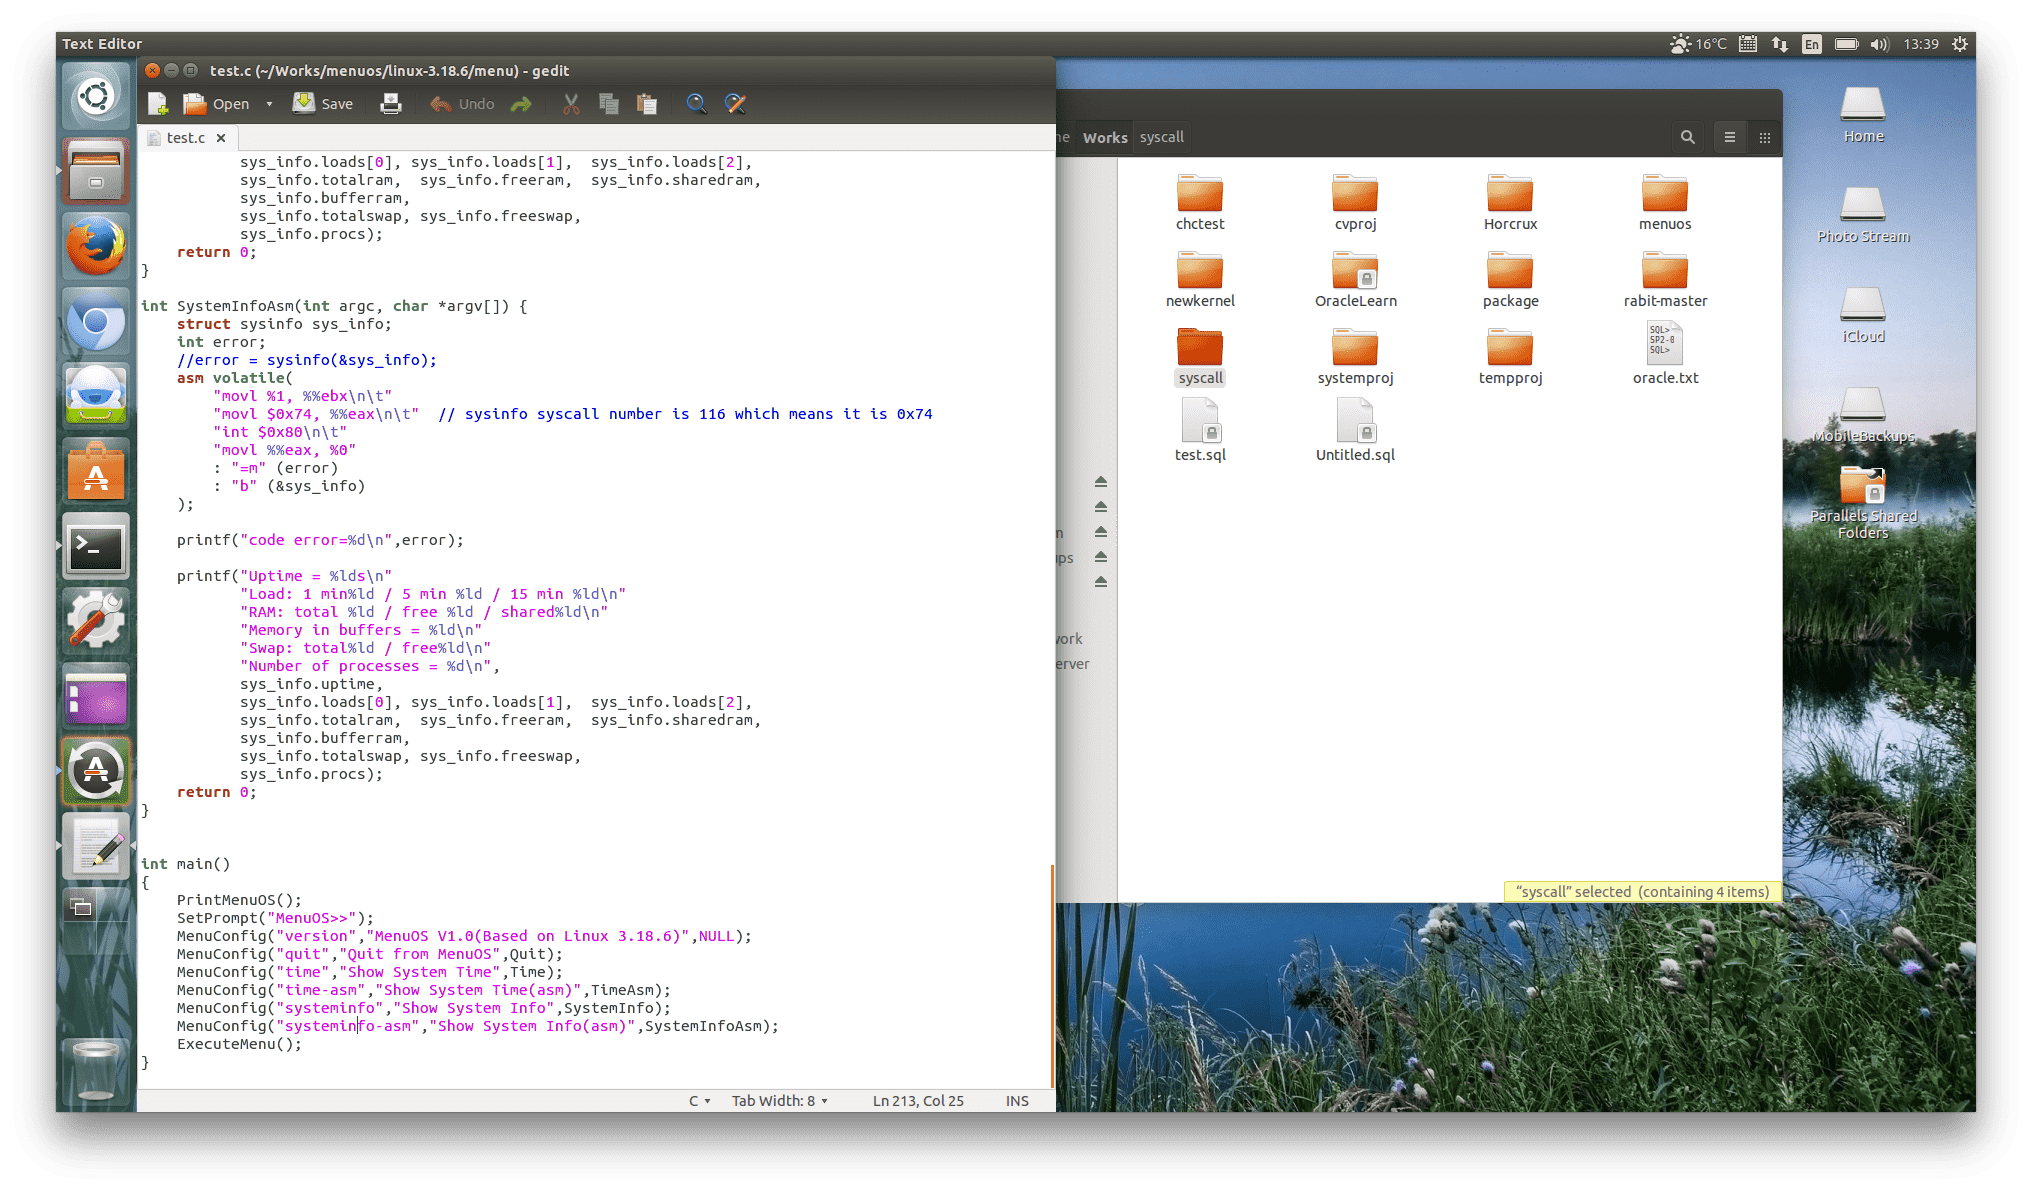Open Find with the magnifier icon
Image resolution: width=2032 pixels, height=1192 pixels.
click(x=696, y=104)
